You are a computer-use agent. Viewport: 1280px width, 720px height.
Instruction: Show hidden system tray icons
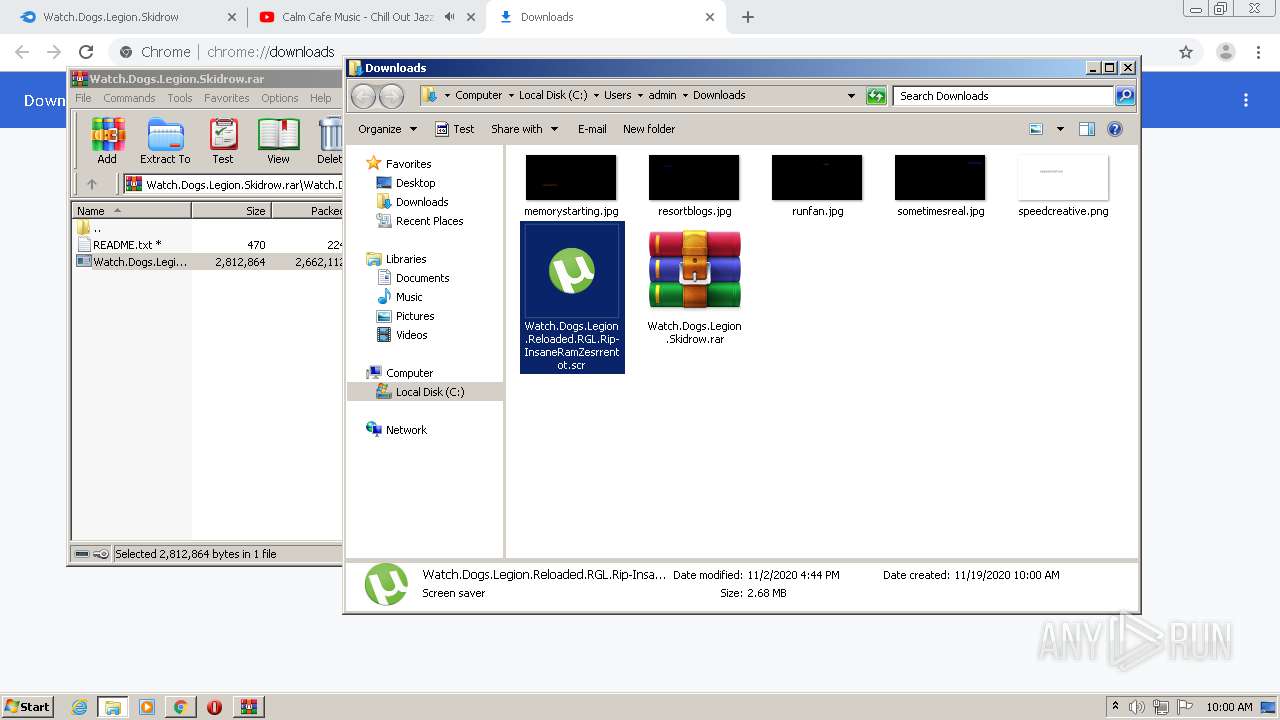point(1116,707)
